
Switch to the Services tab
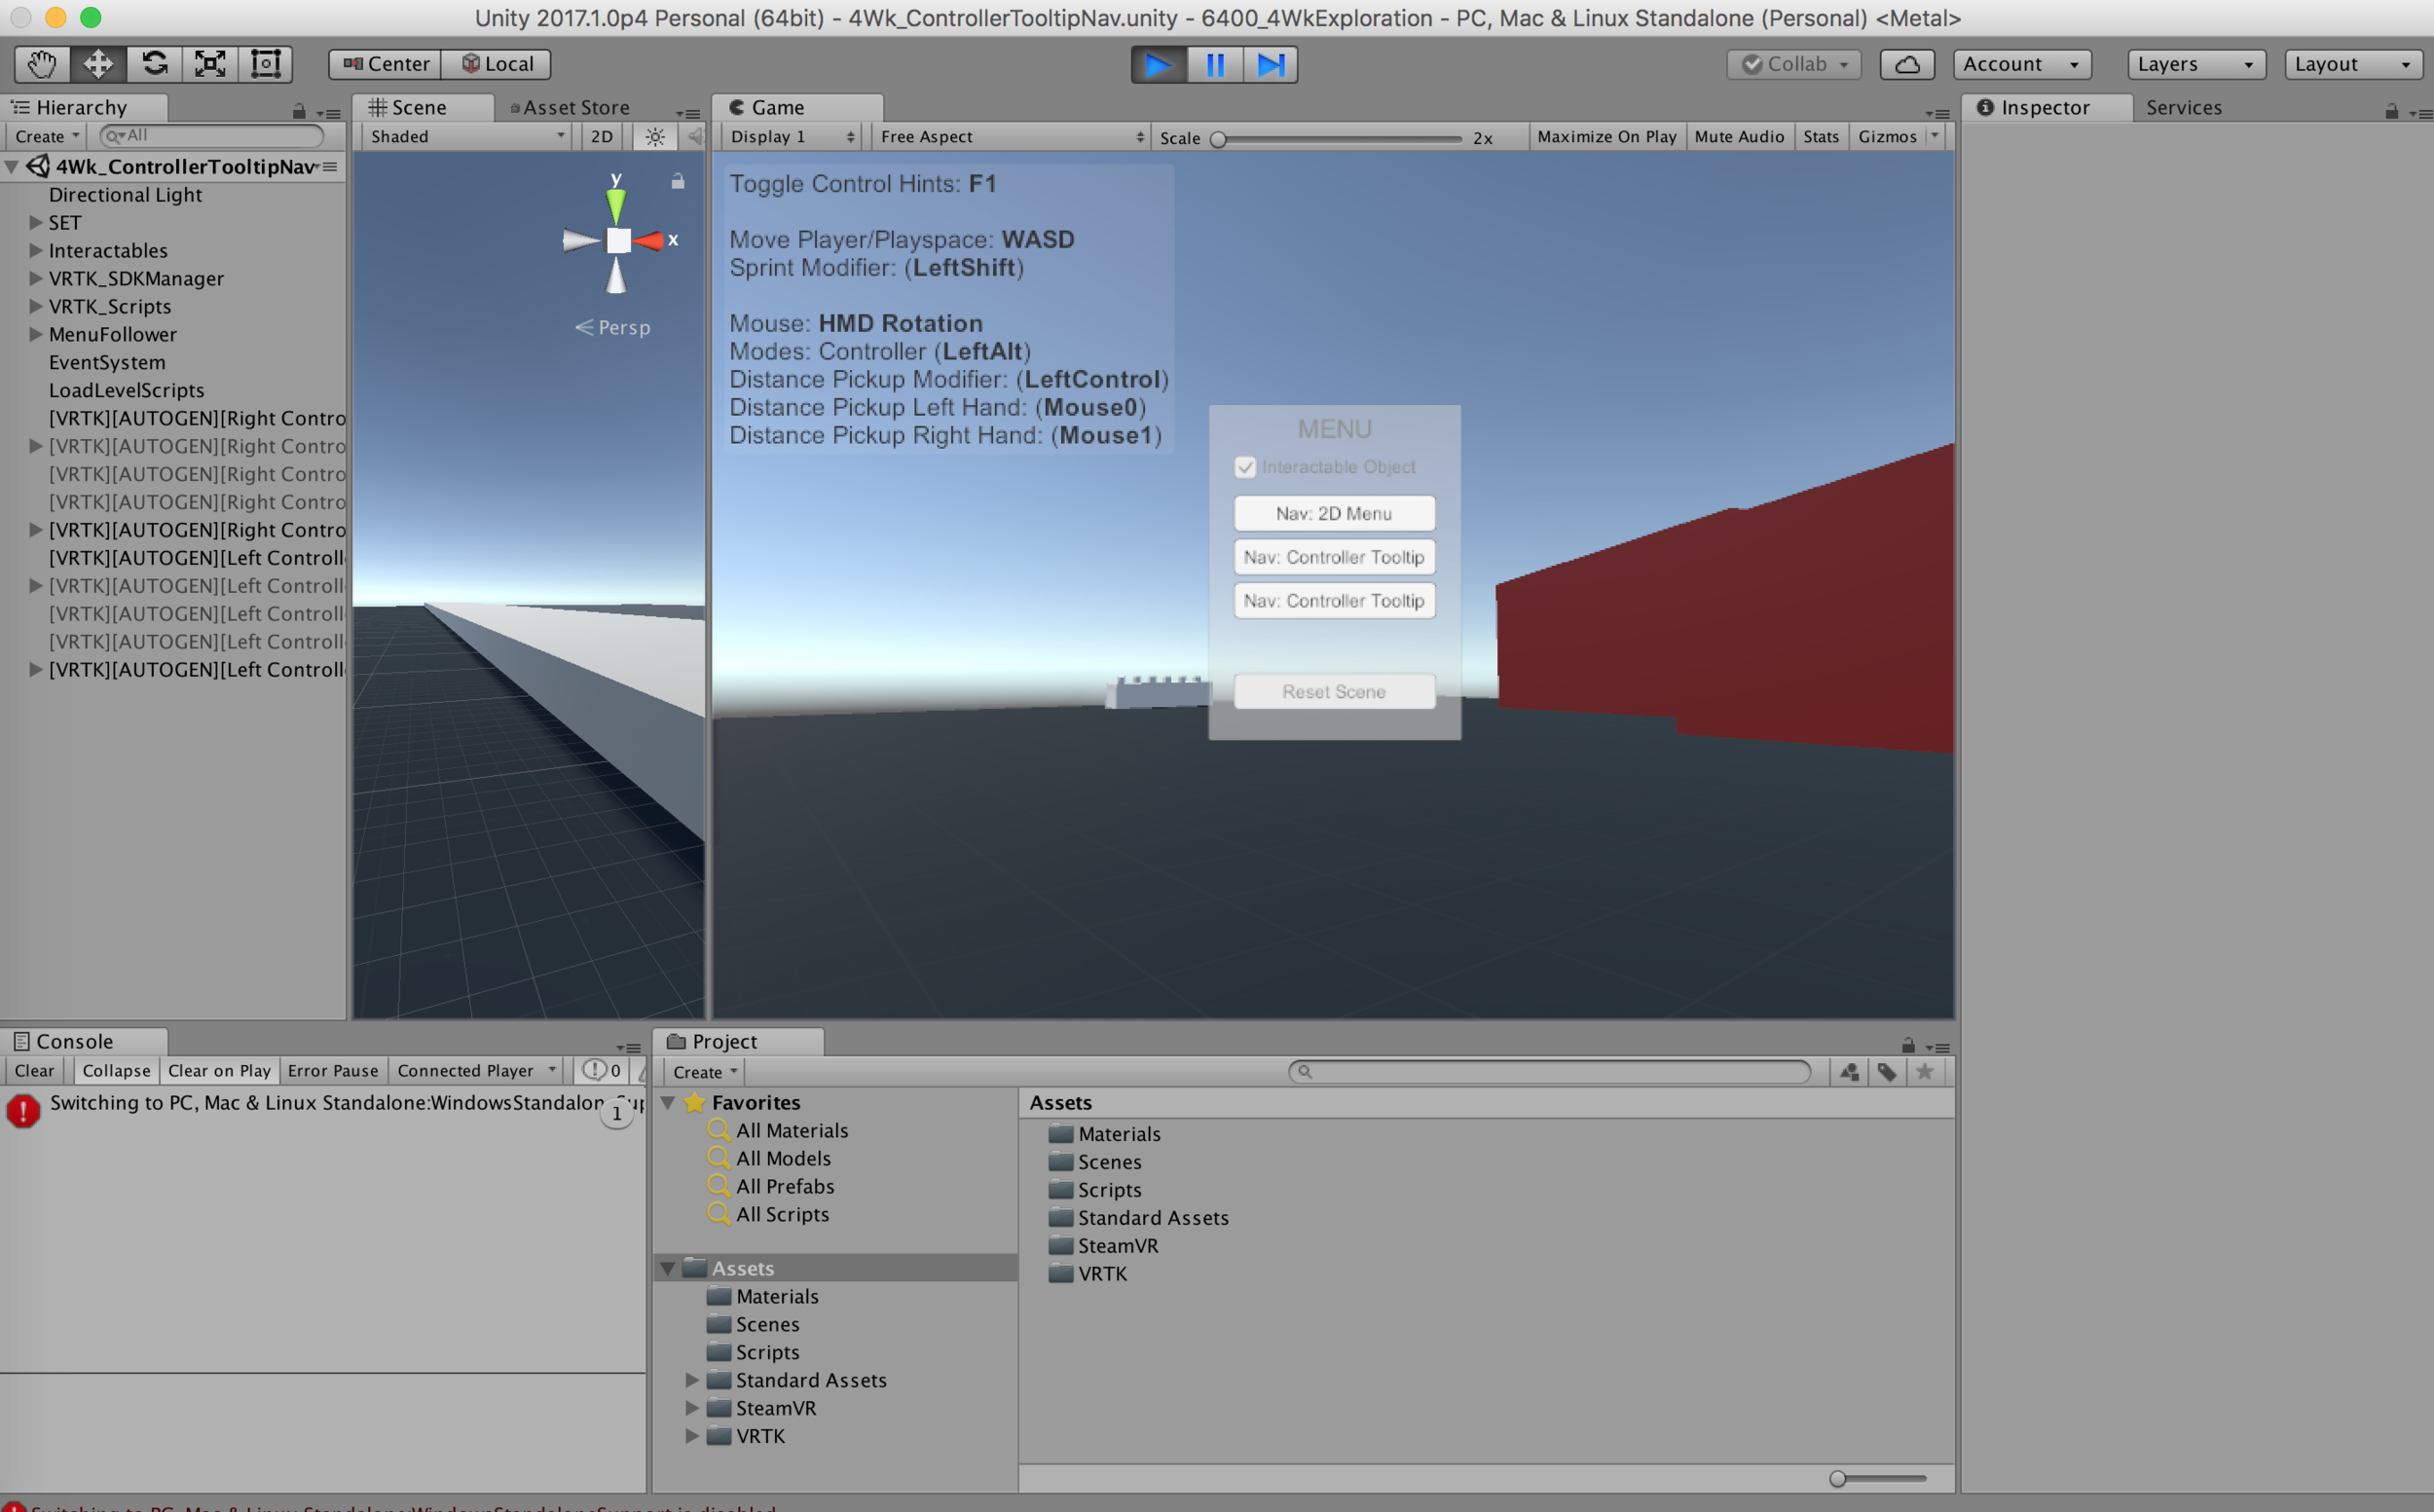point(2183,107)
